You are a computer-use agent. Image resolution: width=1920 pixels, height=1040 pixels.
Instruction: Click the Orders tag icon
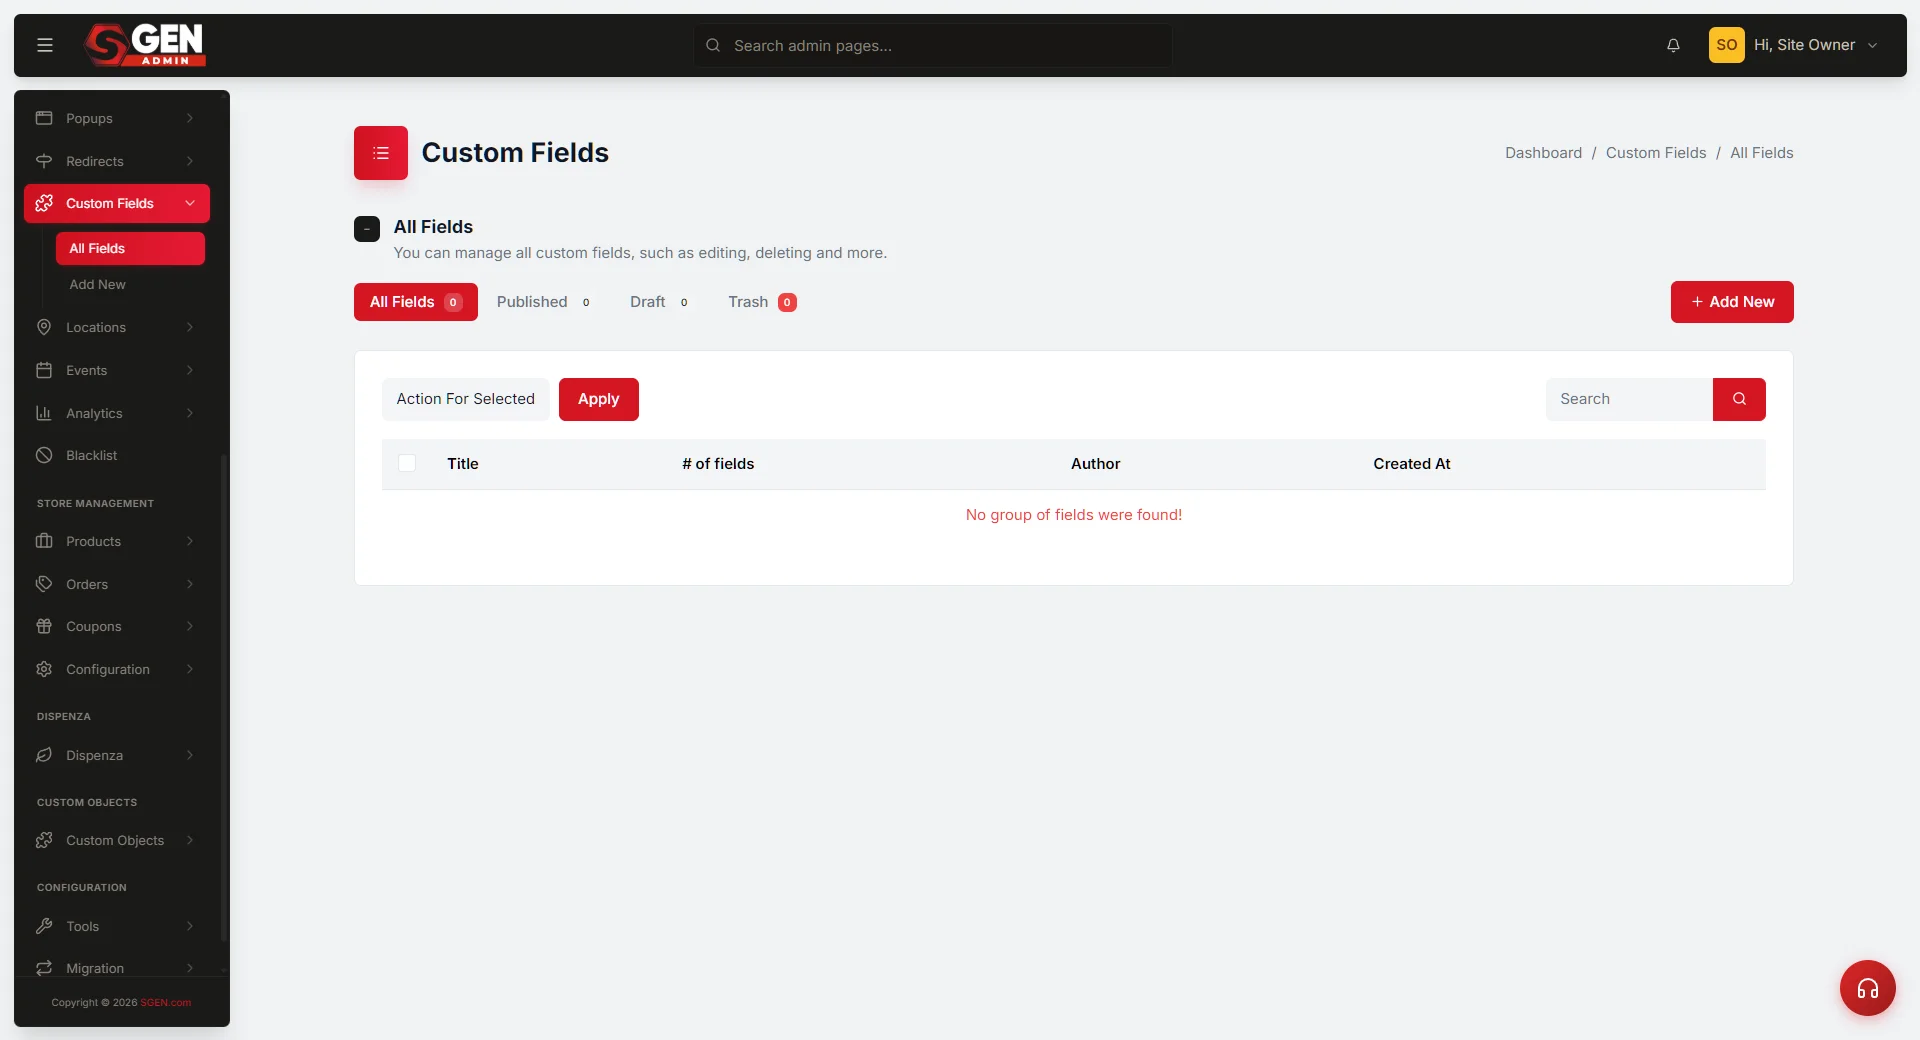(x=44, y=584)
